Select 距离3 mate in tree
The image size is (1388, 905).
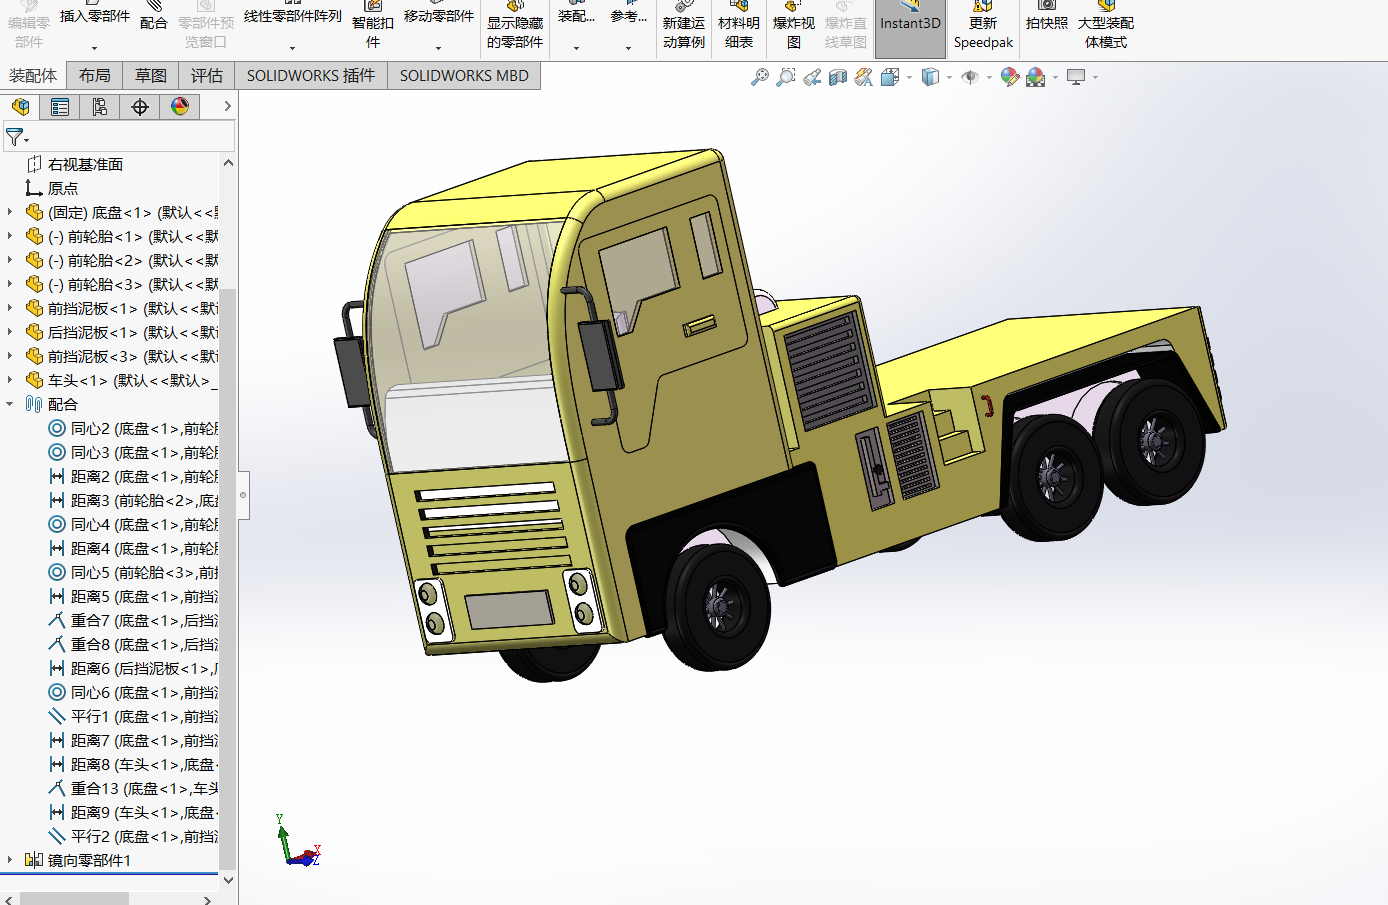(133, 500)
